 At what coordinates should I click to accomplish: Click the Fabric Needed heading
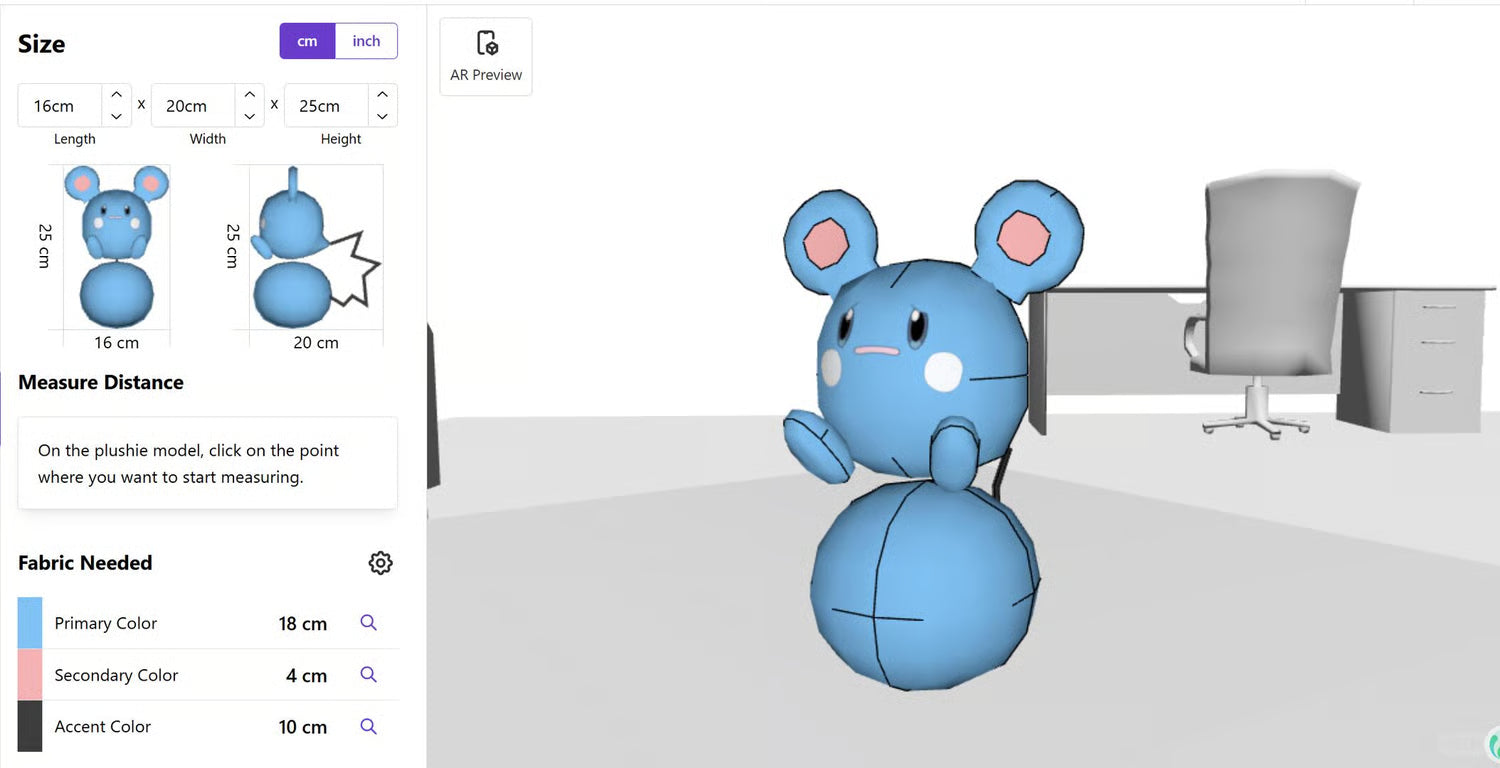(85, 563)
